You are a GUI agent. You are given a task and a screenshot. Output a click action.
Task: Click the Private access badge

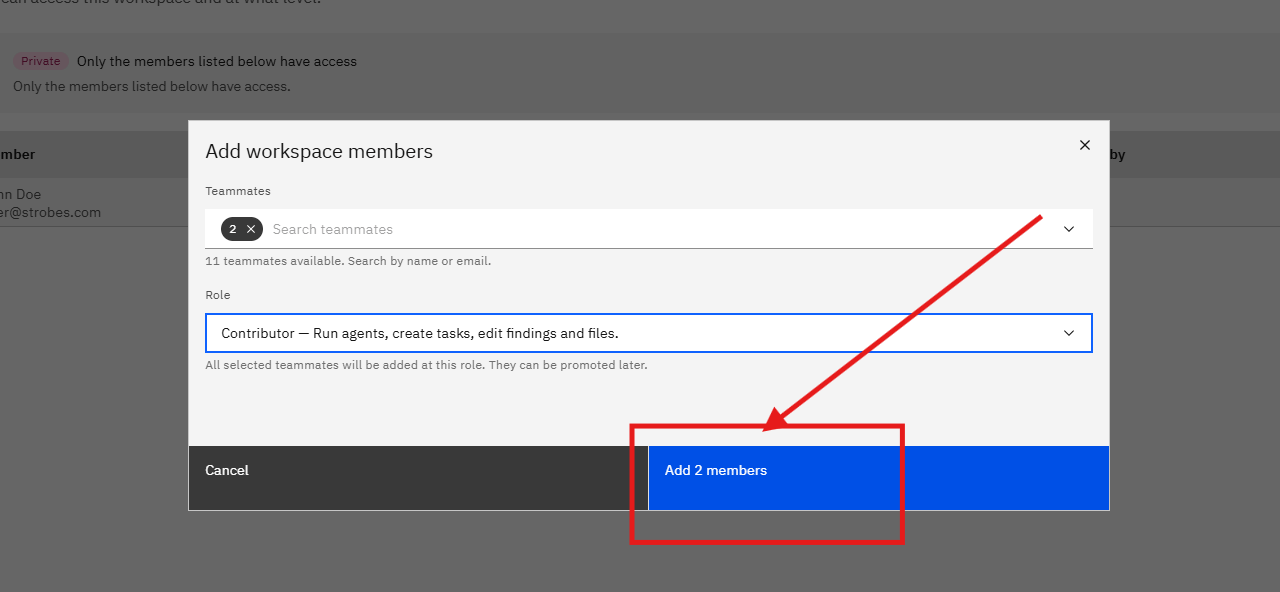tap(41, 61)
